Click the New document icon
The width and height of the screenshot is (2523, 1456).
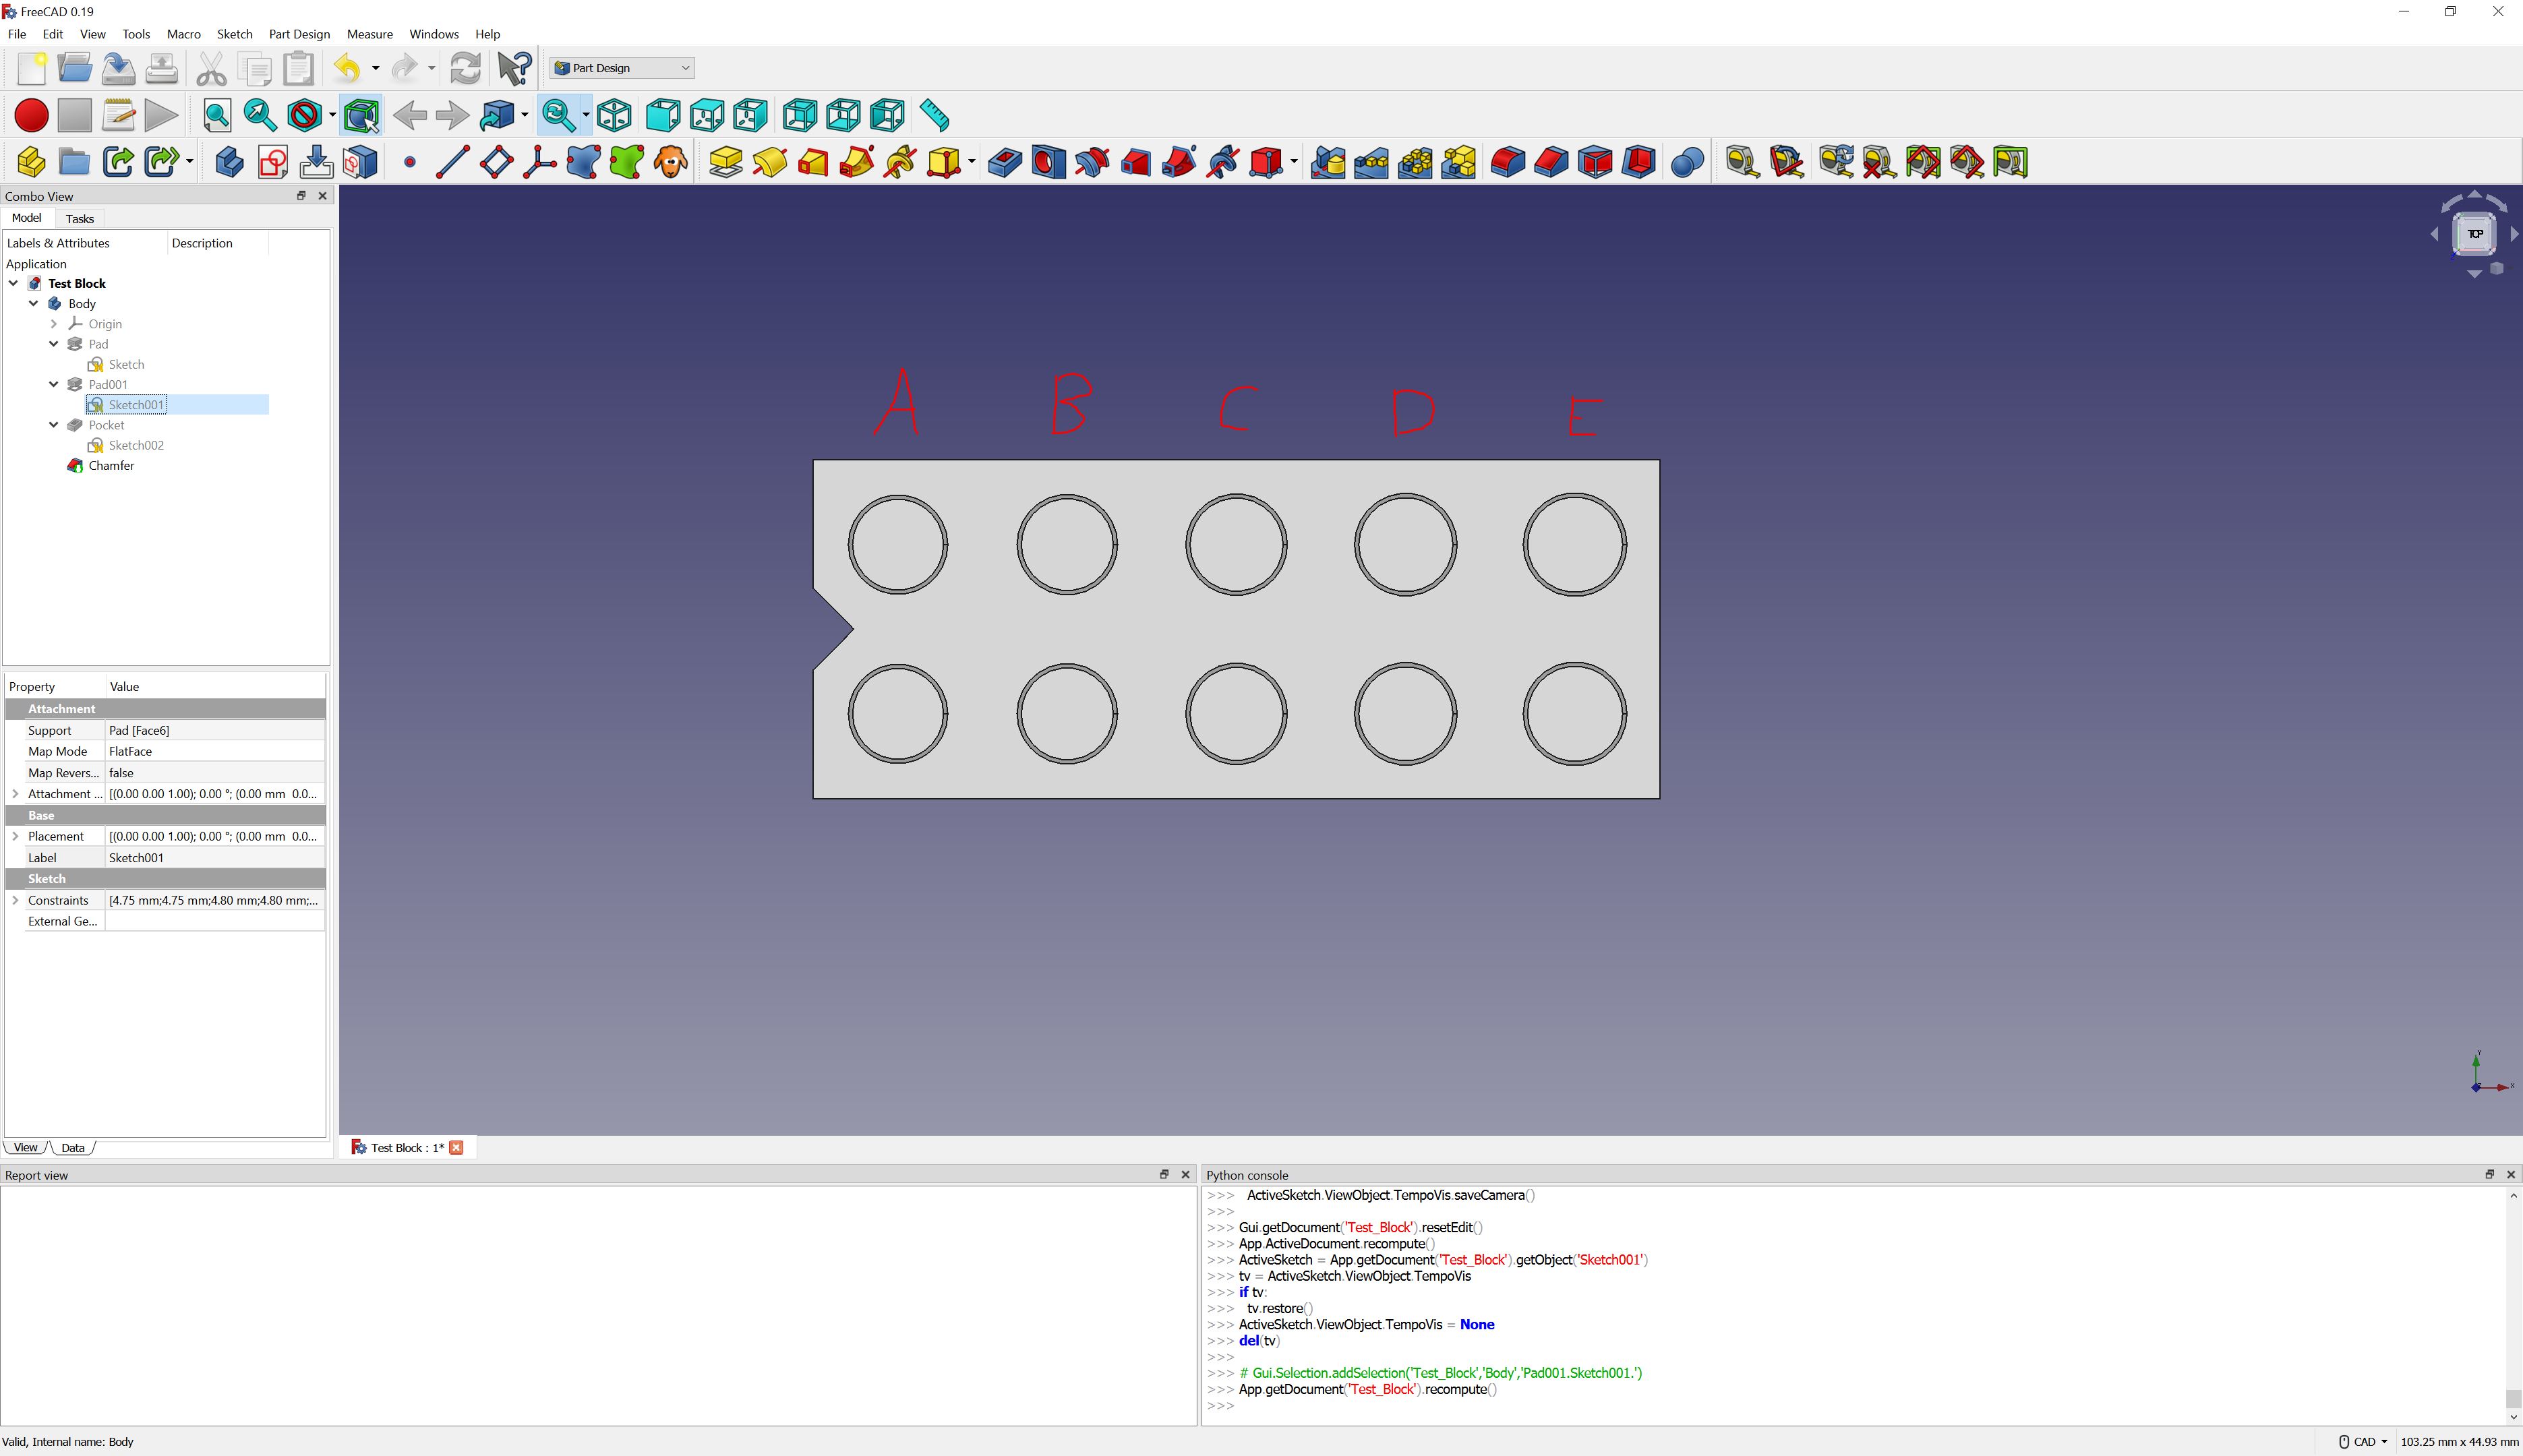[x=31, y=68]
